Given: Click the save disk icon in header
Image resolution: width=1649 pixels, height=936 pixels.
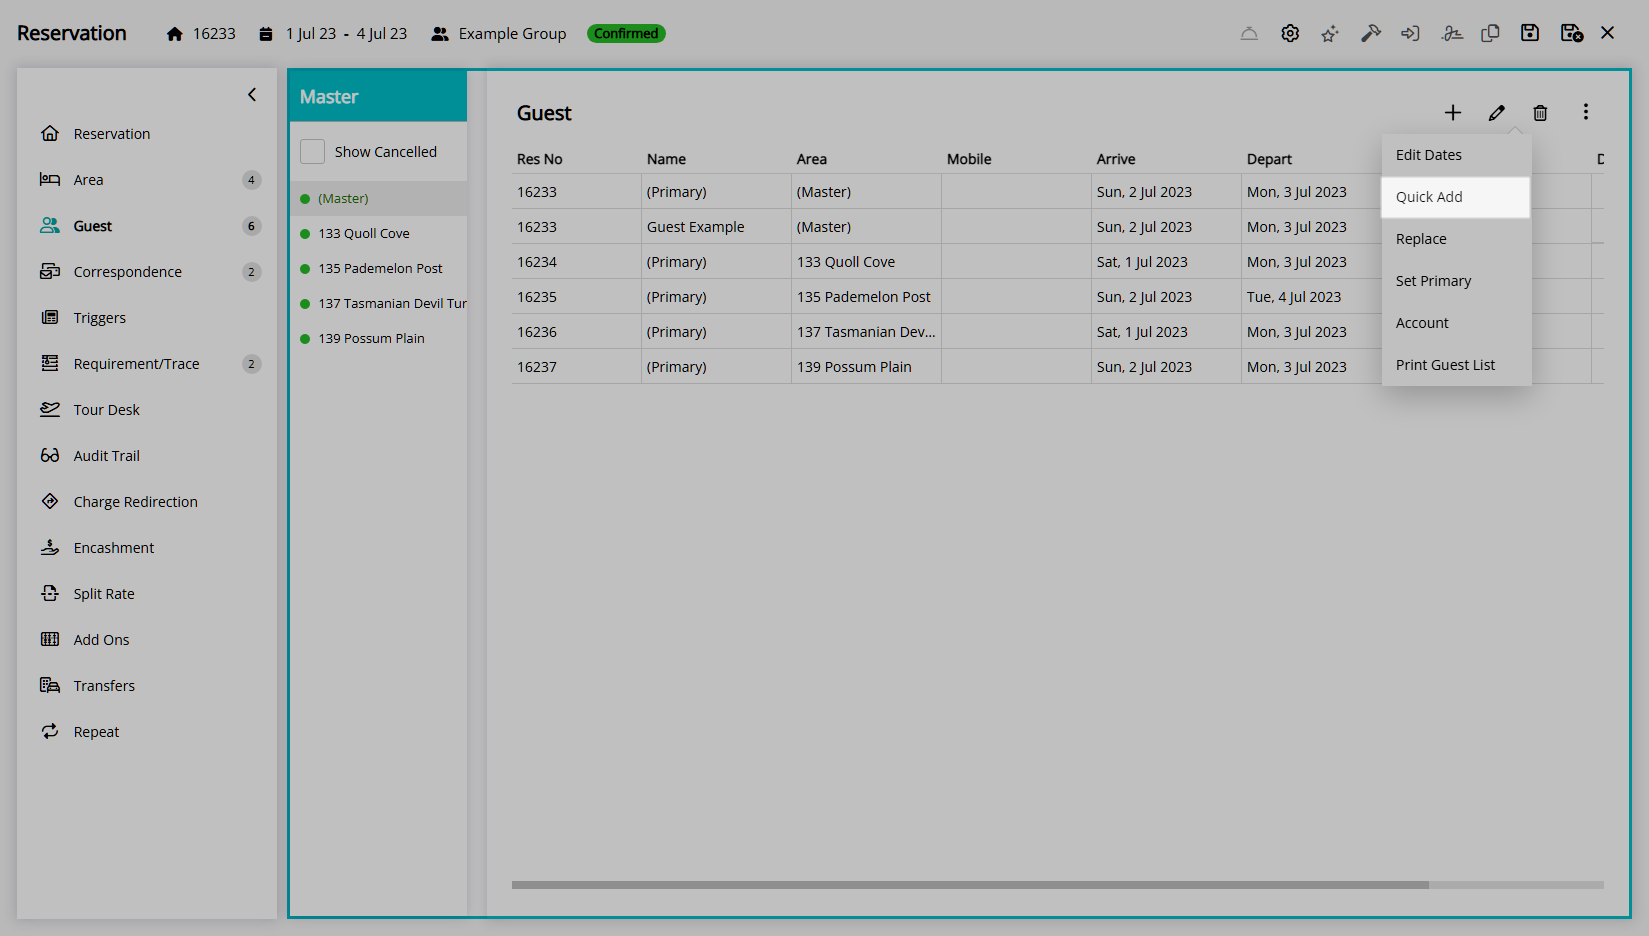Looking at the screenshot, I should pyautogui.click(x=1530, y=33).
